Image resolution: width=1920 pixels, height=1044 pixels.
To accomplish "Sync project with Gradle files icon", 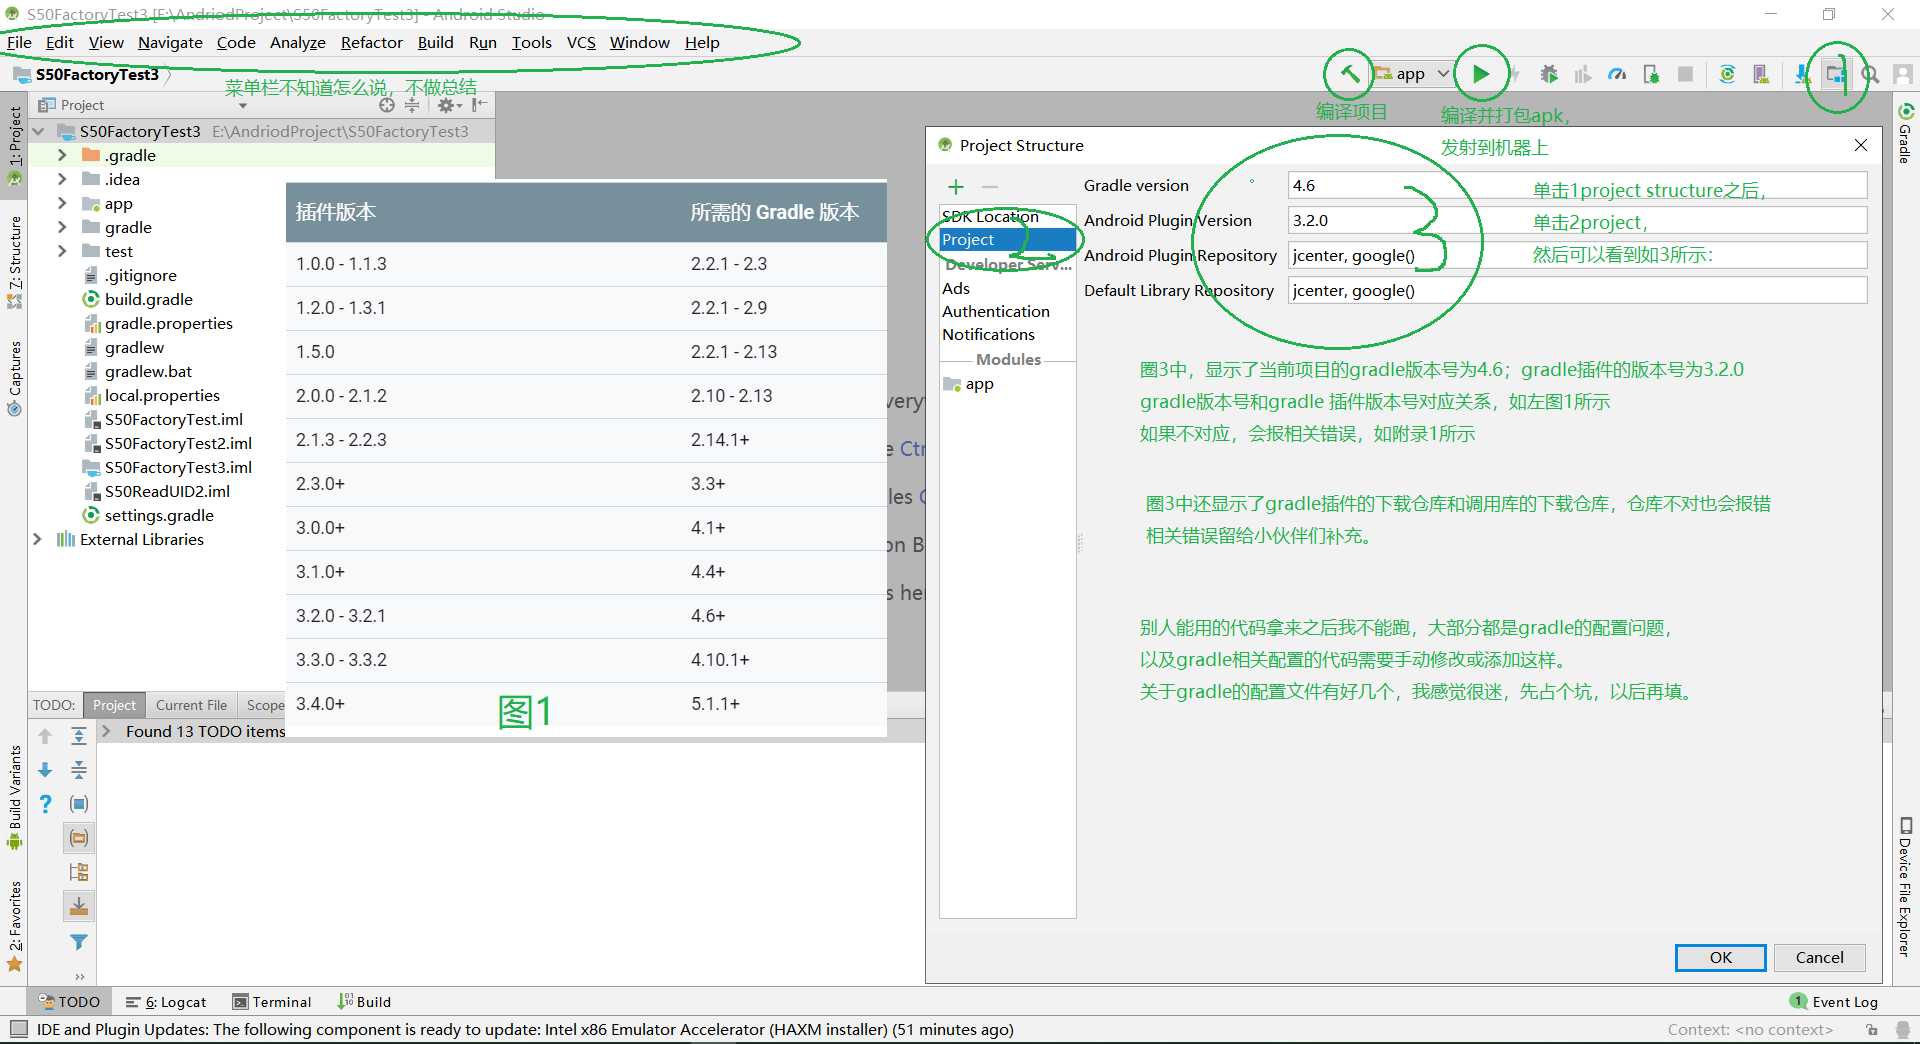I will click(x=1727, y=74).
